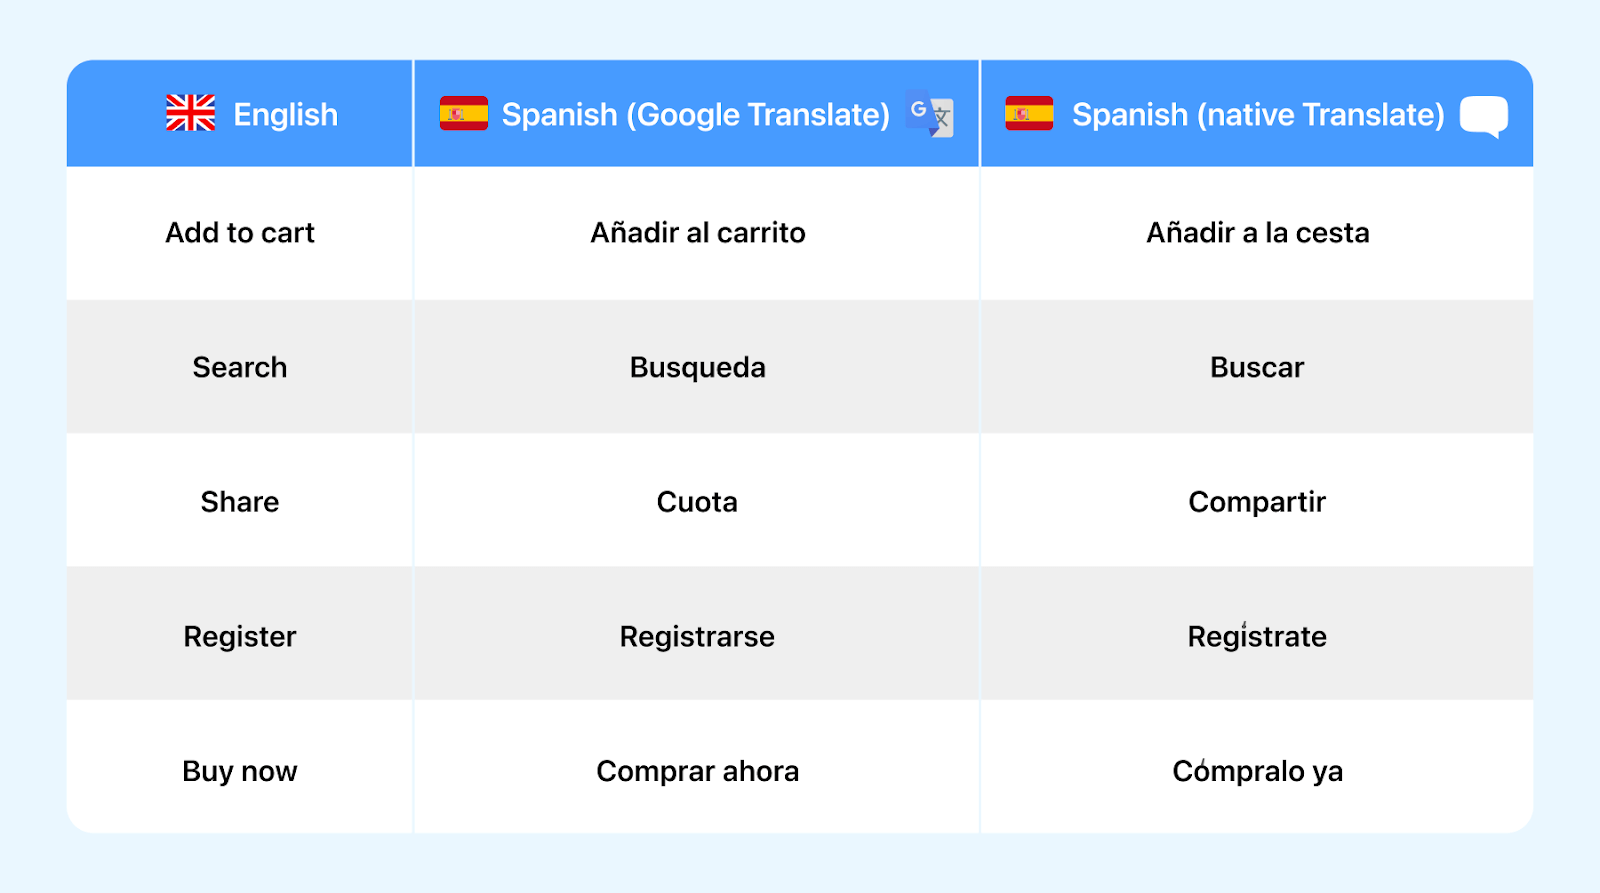
Task: Click the Spanish flag beside native Translate heading
Action: [x=1029, y=114]
